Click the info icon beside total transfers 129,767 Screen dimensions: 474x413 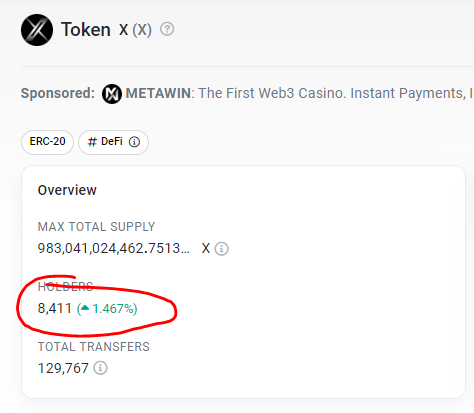click(100, 368)
